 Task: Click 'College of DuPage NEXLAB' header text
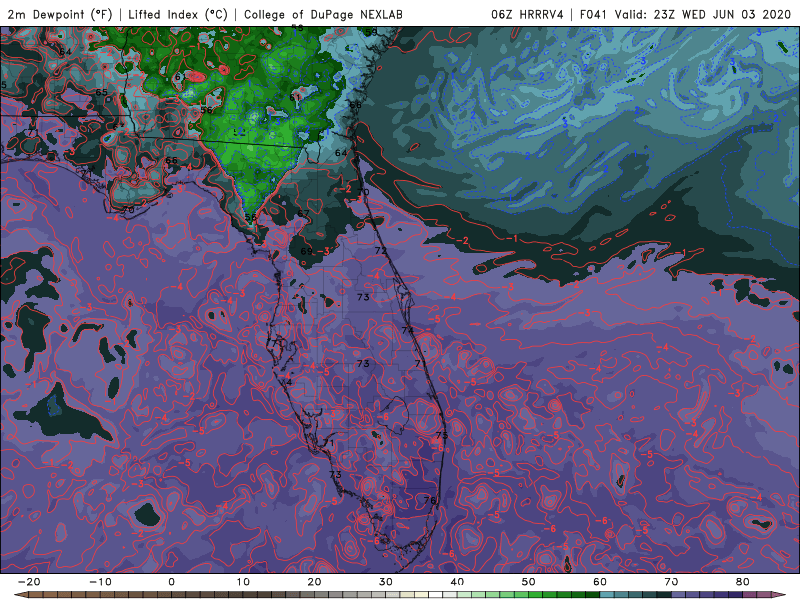click(323, 15)
